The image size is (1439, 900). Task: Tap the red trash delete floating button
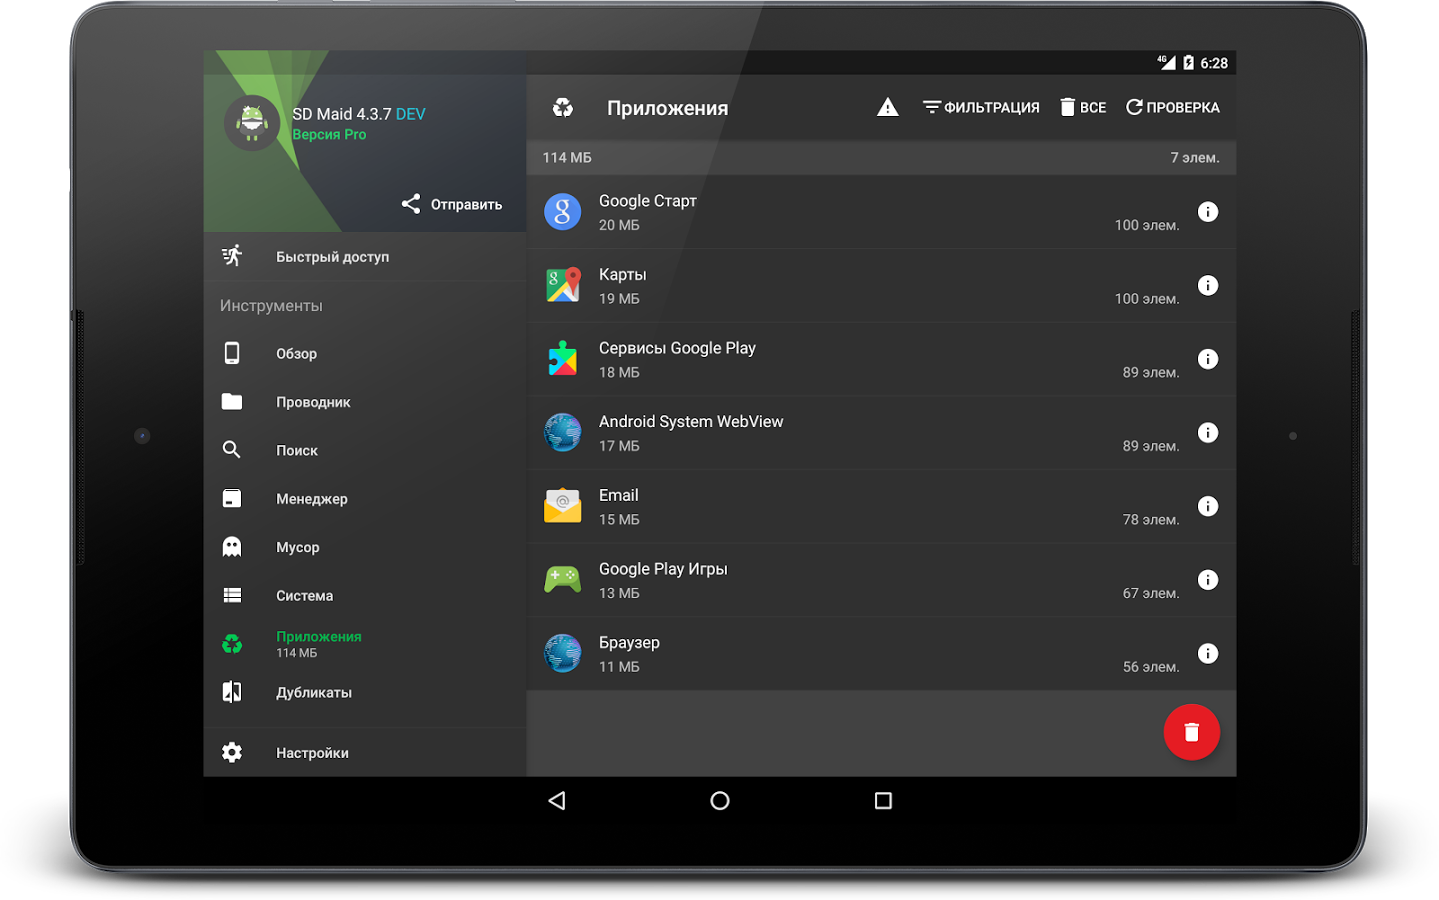(1191, 732)
